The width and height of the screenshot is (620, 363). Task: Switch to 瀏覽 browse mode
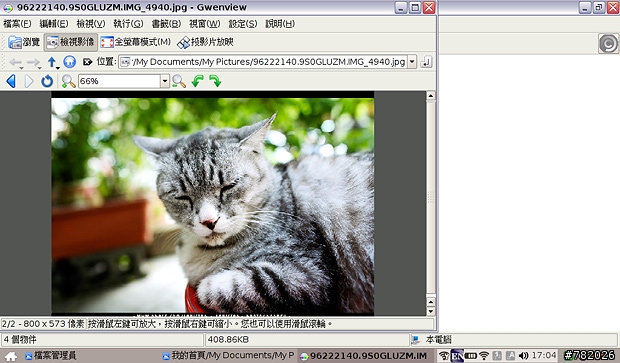24,42
